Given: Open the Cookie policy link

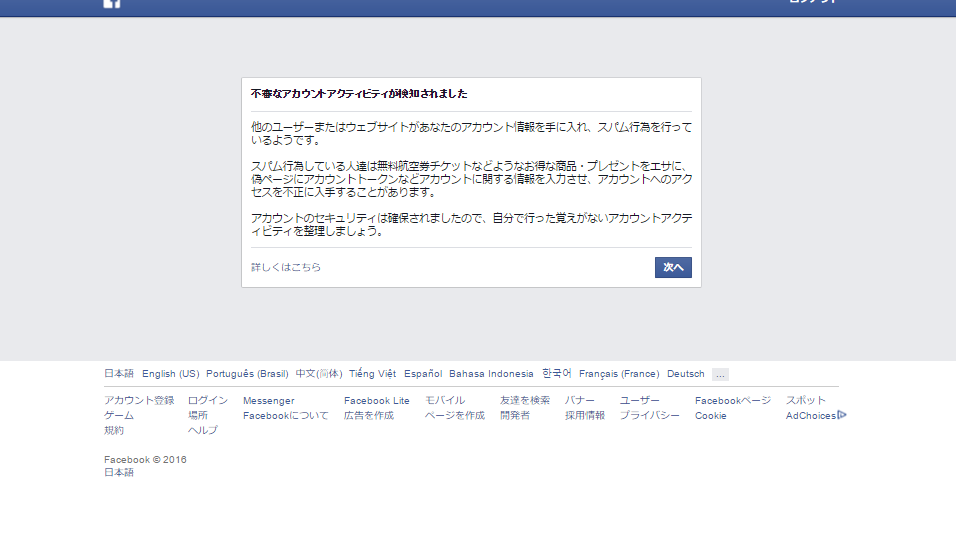Looking at the screenshot, I should click(x=711, y=415).
